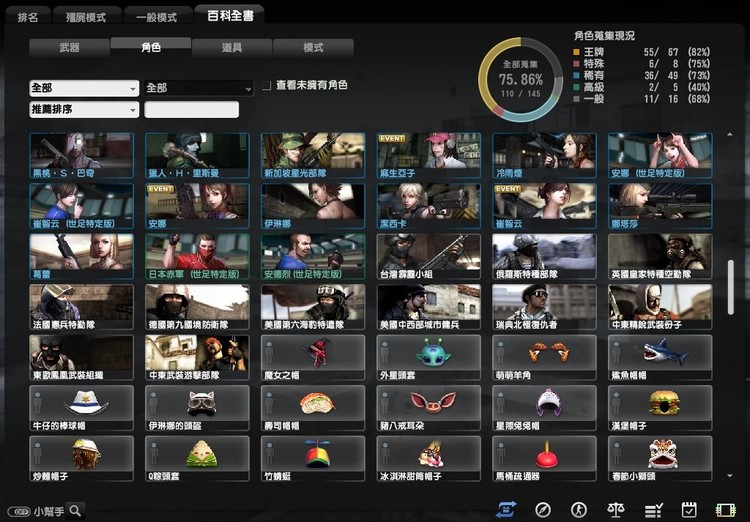Expand the second 全部 dropdown
The height and width of the screenshot is (522, 750).
(x=199, y=88)
